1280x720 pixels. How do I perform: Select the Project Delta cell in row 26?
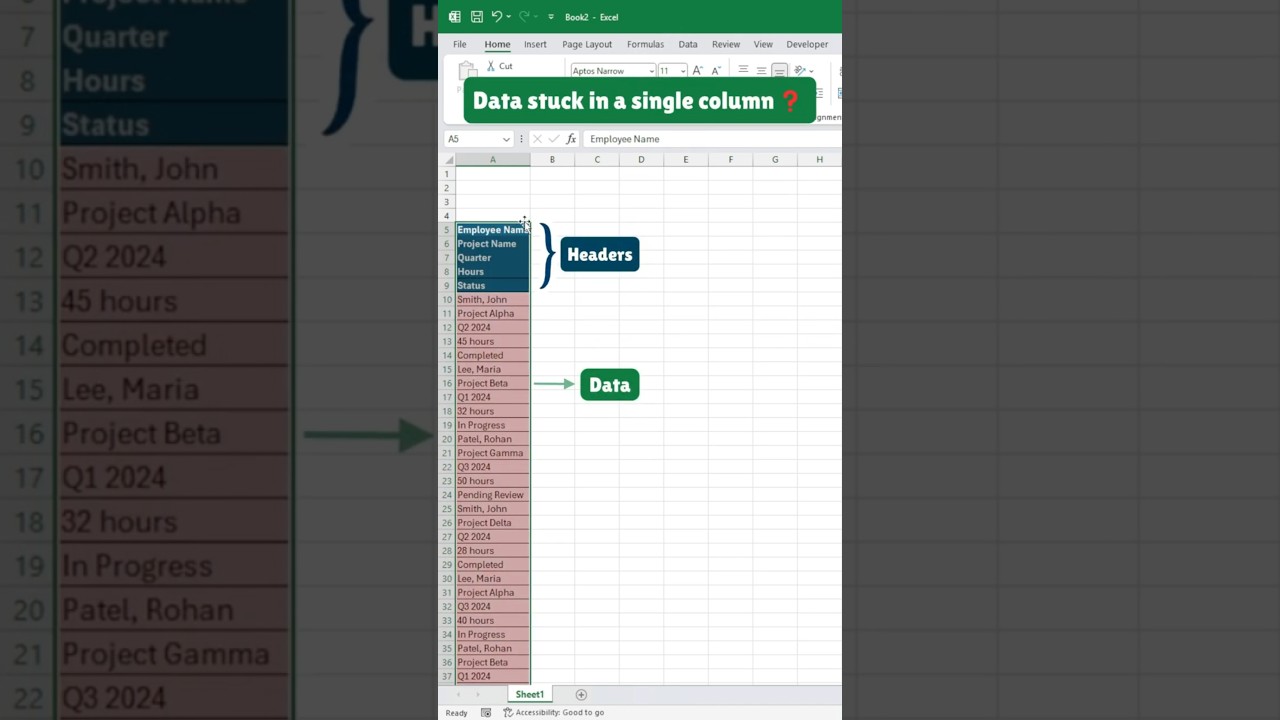(493, 523)
